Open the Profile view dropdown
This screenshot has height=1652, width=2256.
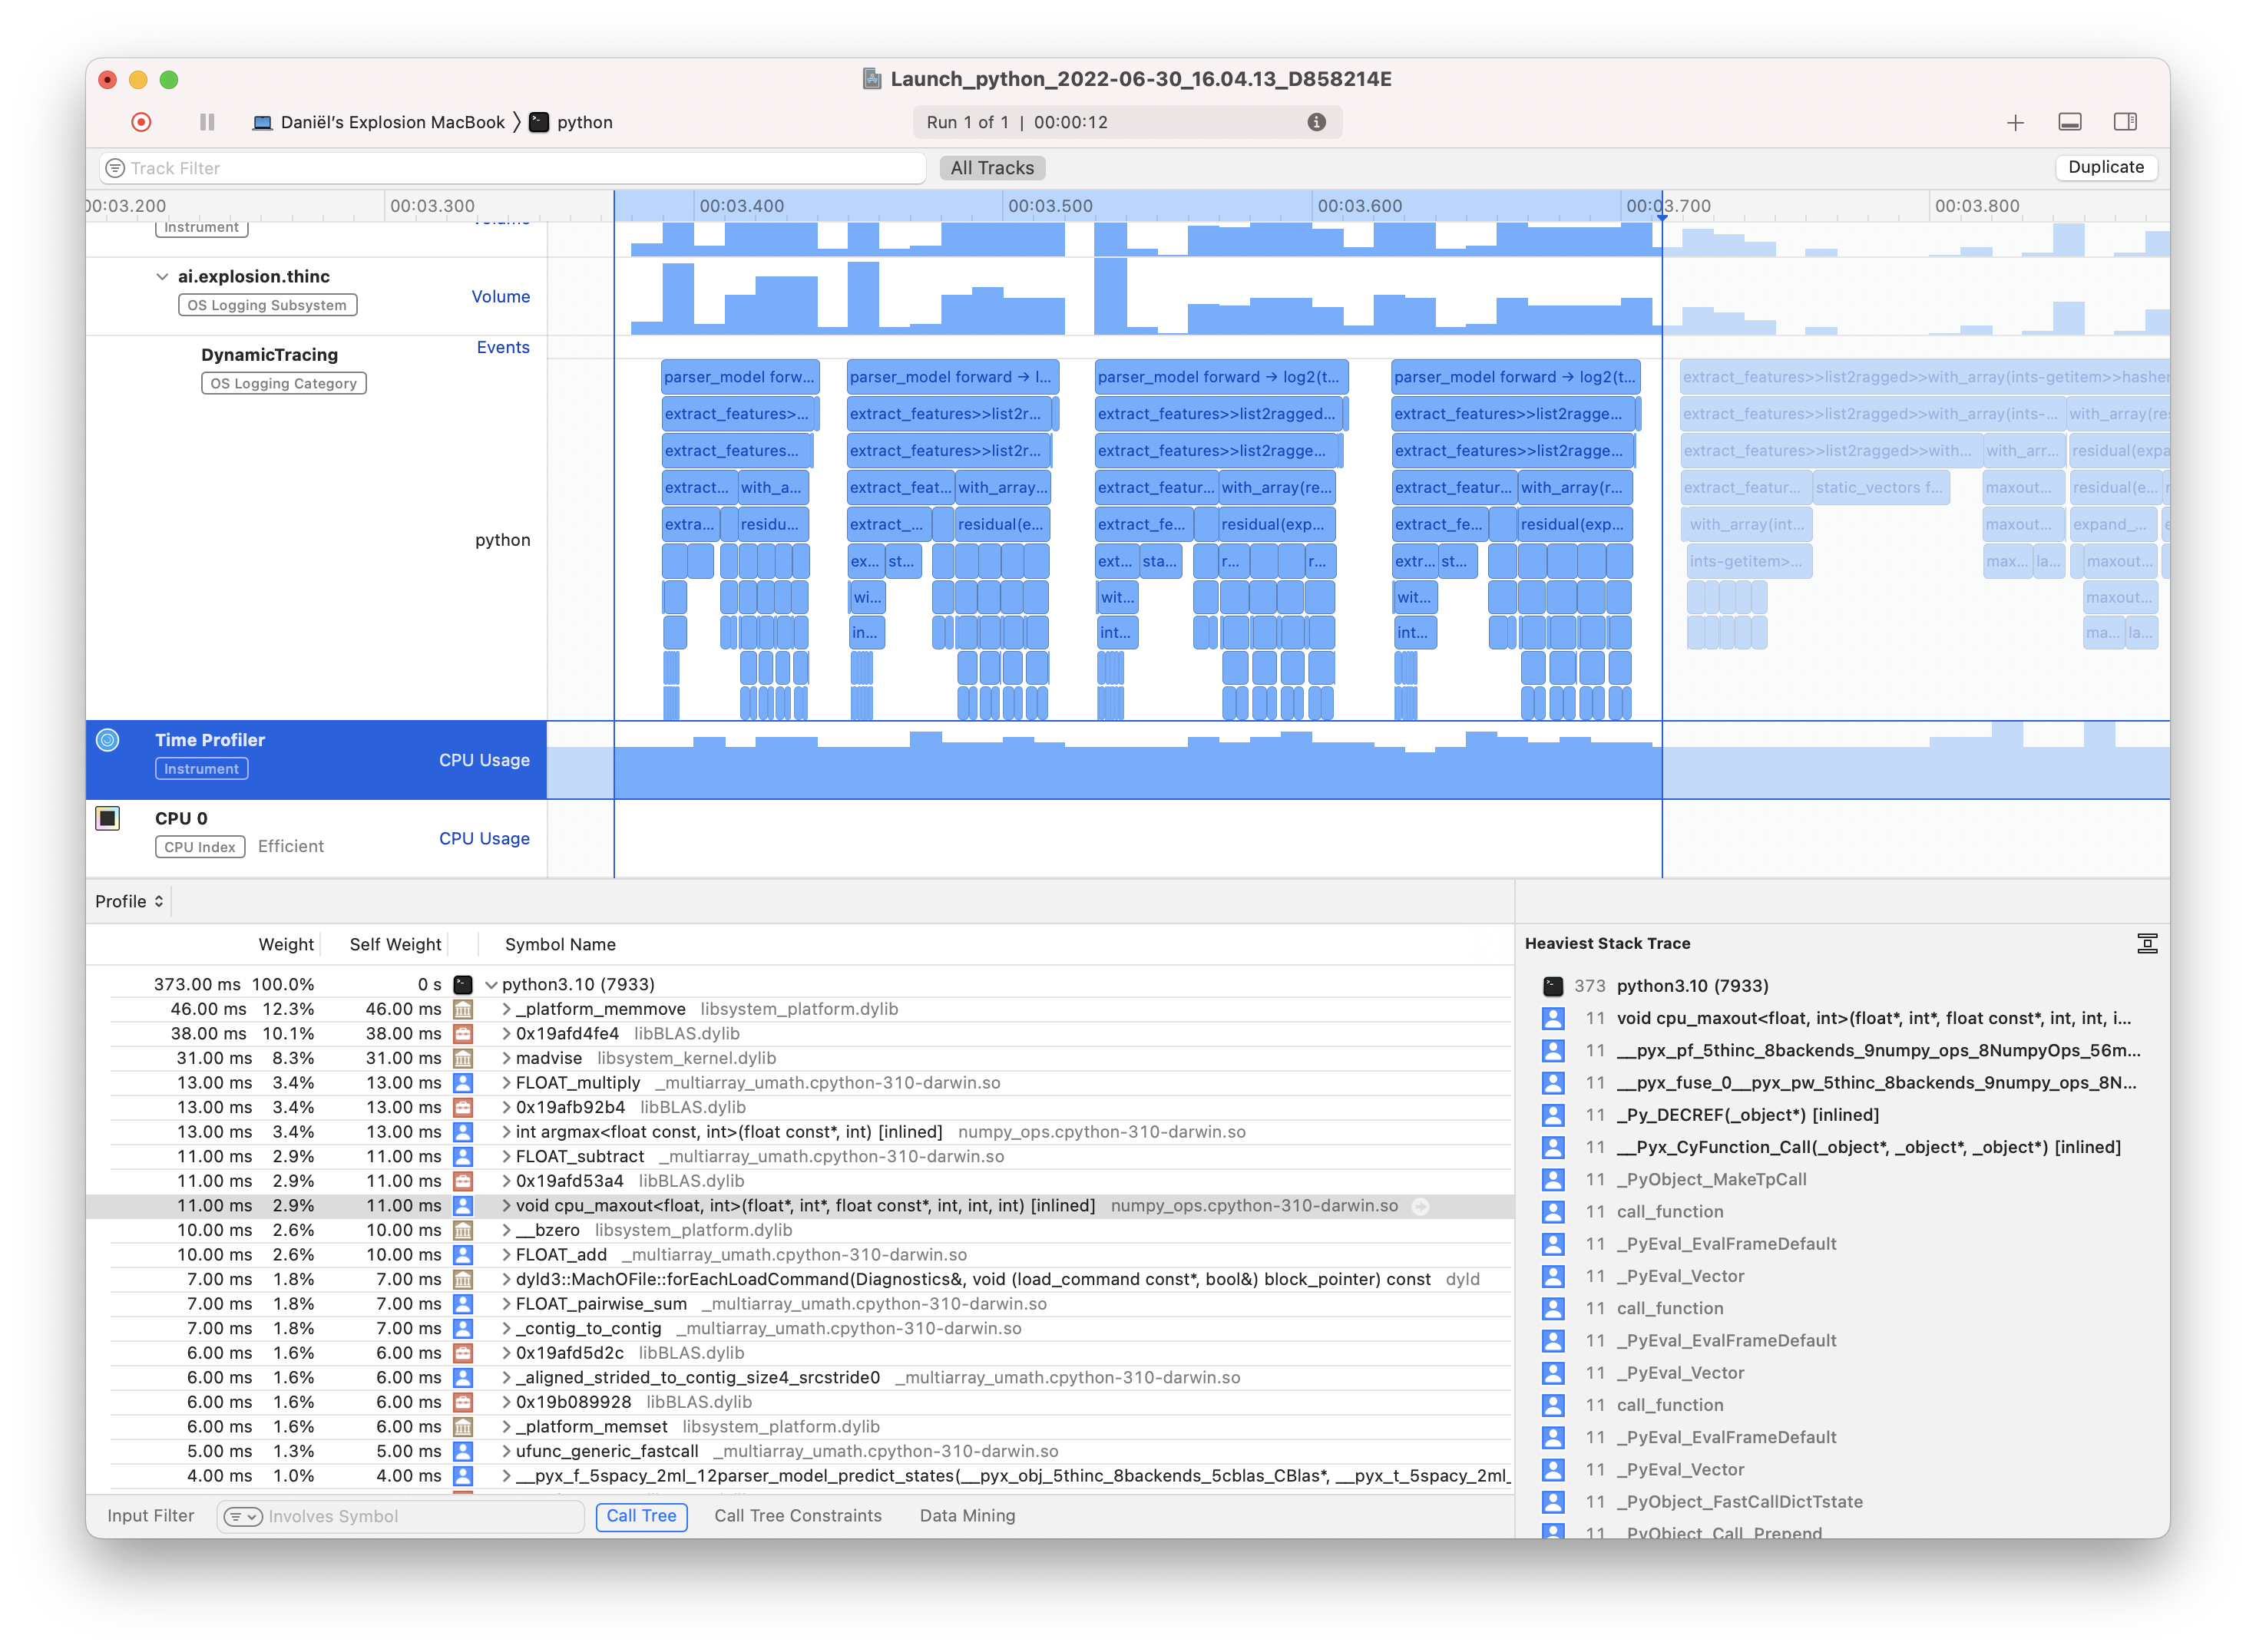129,901
